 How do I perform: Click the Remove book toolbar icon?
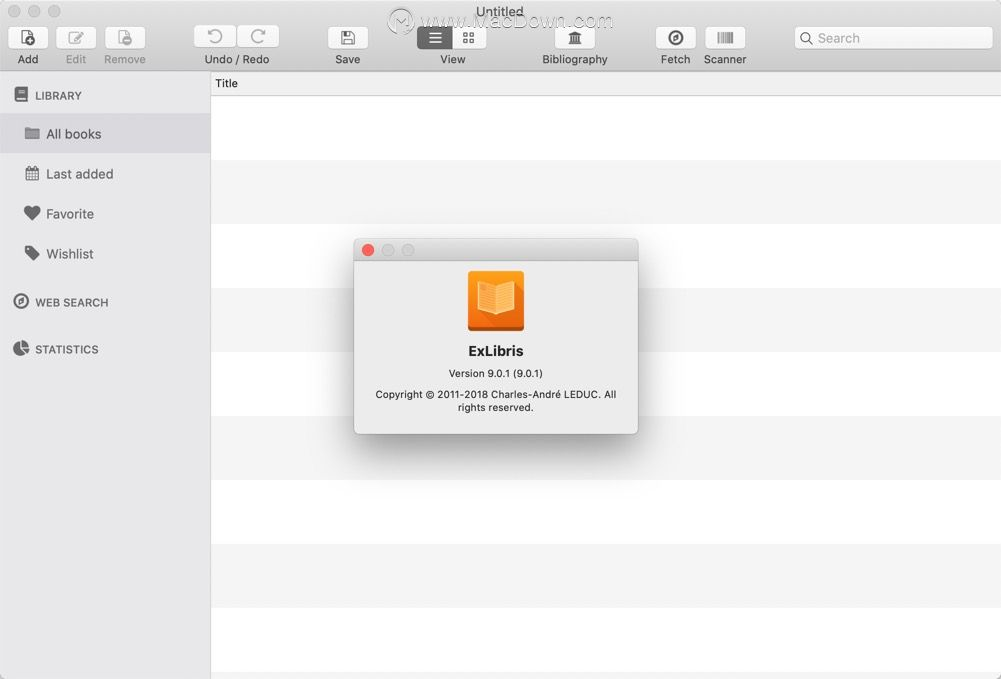pyautogui.click(x=125, y=38)
